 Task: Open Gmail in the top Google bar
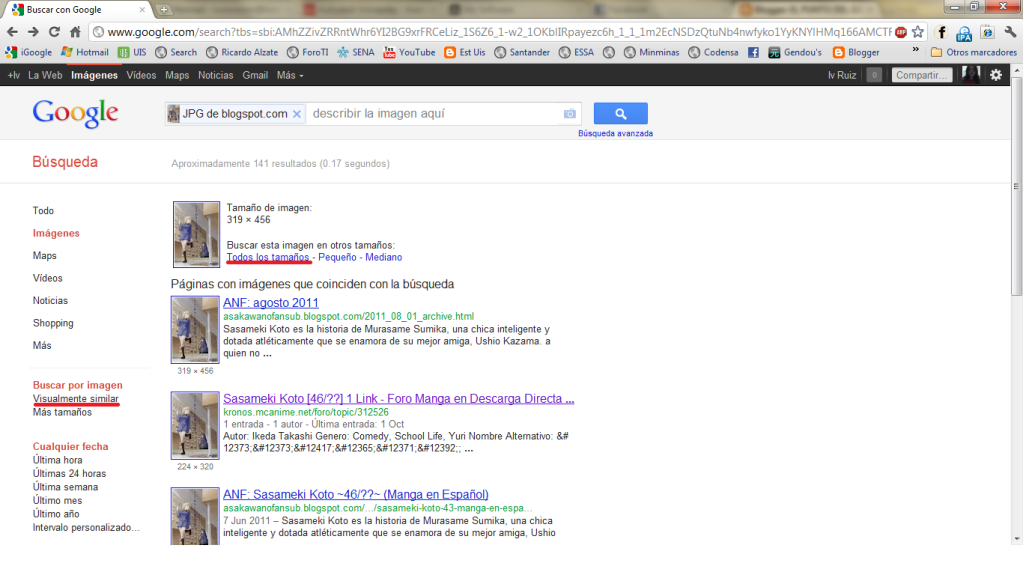click(x=255, y=75)
